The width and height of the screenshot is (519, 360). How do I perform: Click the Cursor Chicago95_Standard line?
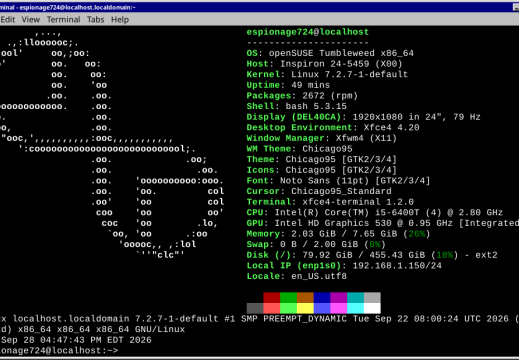319,191
